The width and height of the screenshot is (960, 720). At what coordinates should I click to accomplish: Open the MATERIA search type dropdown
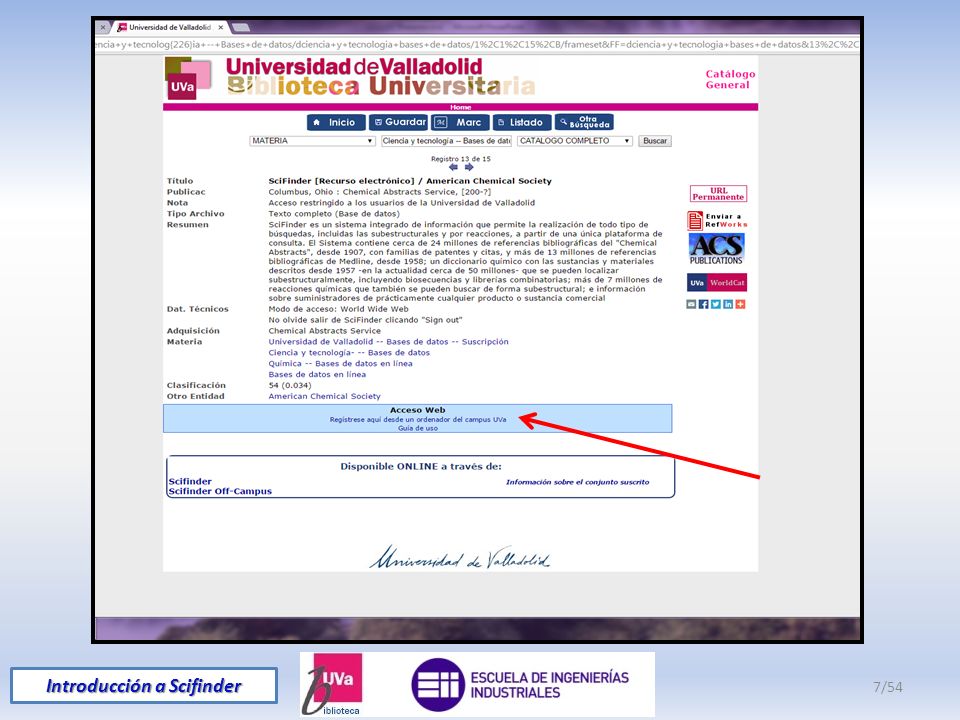pyautogui.click(x=312, y=141)
